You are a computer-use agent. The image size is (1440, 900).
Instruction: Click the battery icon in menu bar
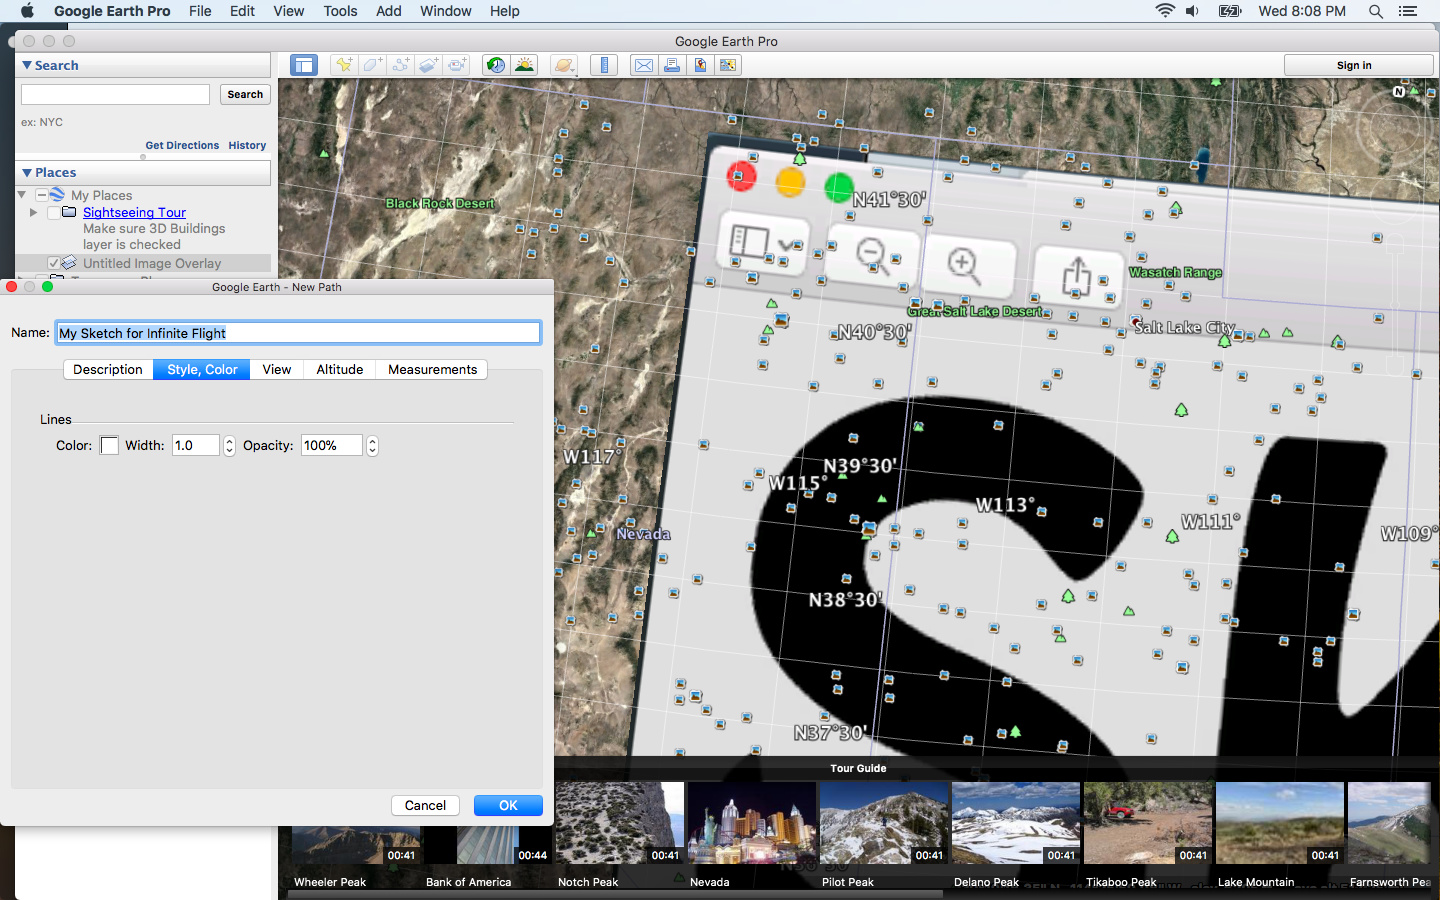click(1230, 11)
